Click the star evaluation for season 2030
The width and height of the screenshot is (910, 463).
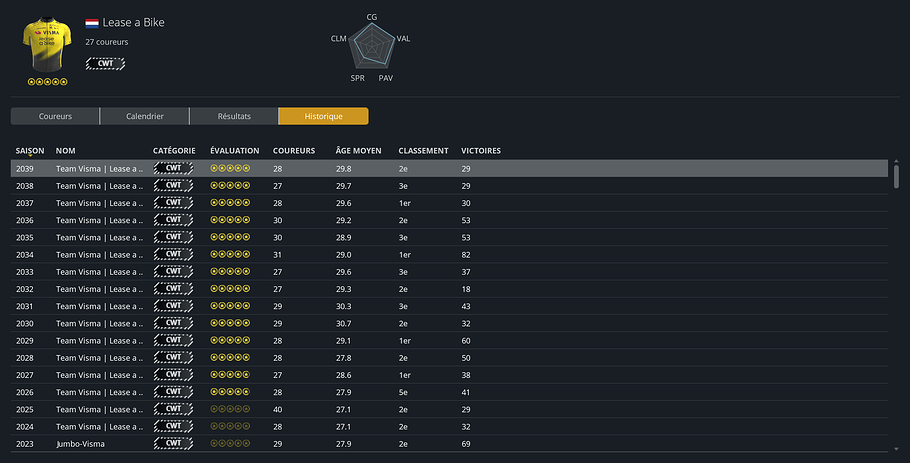coord(230,323)
